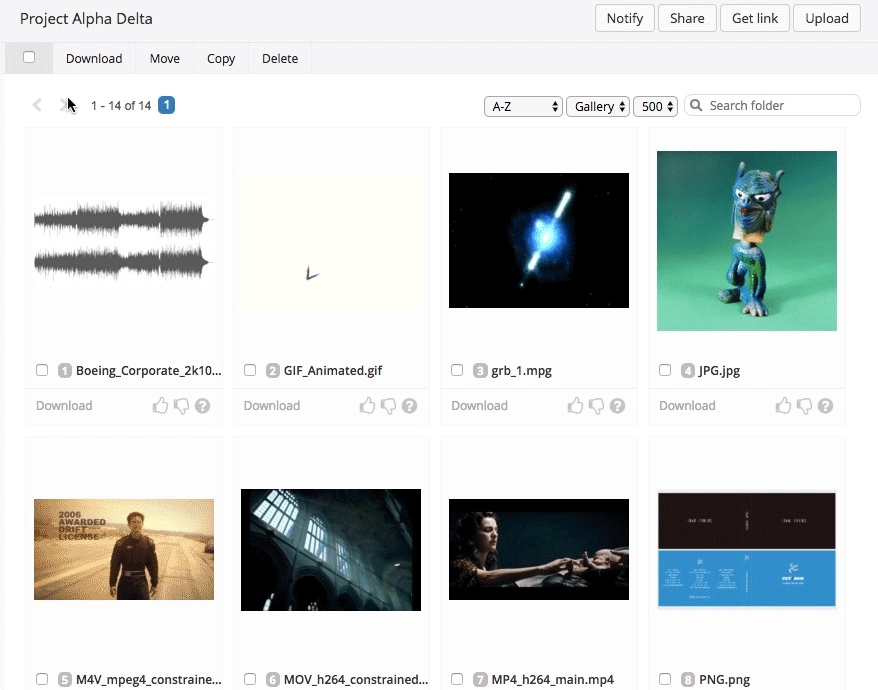
Task: Expand the Gallery view dropdown
Action: point(598,106)
